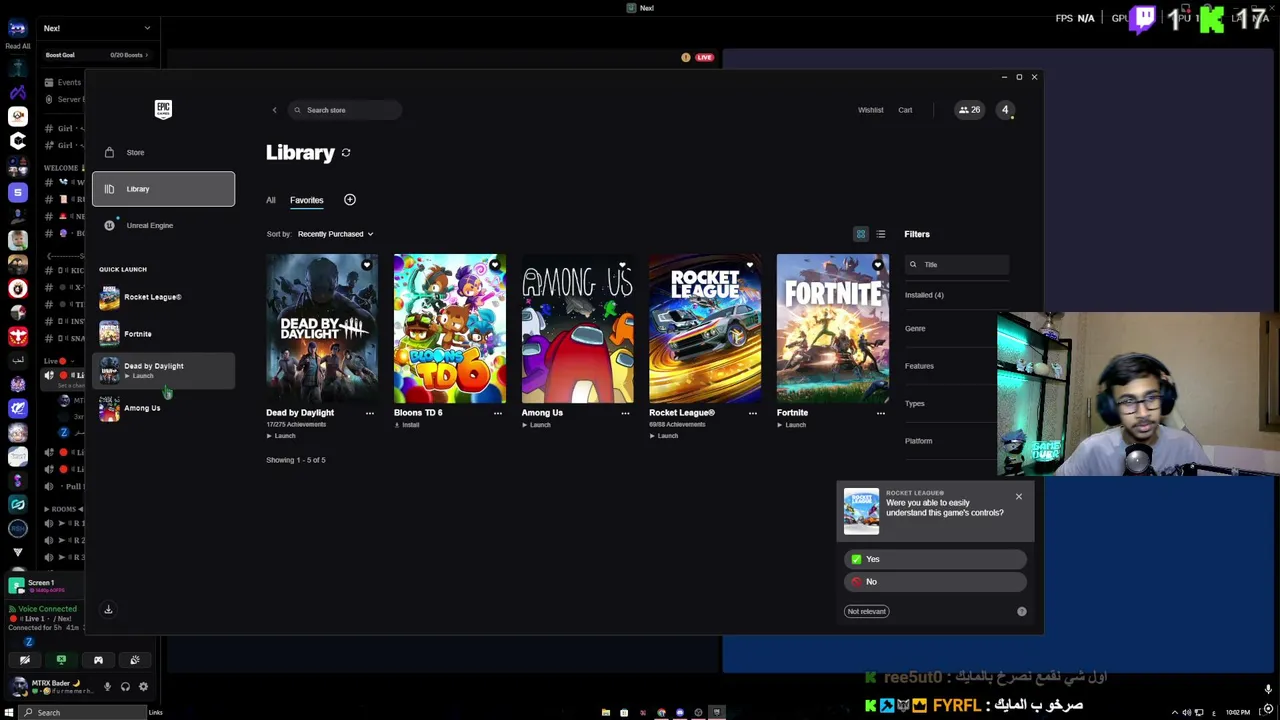This screenshot has width=1280, height=720.
Task: Quick launch Among Us in sidebar
Action: pos(163,408)
